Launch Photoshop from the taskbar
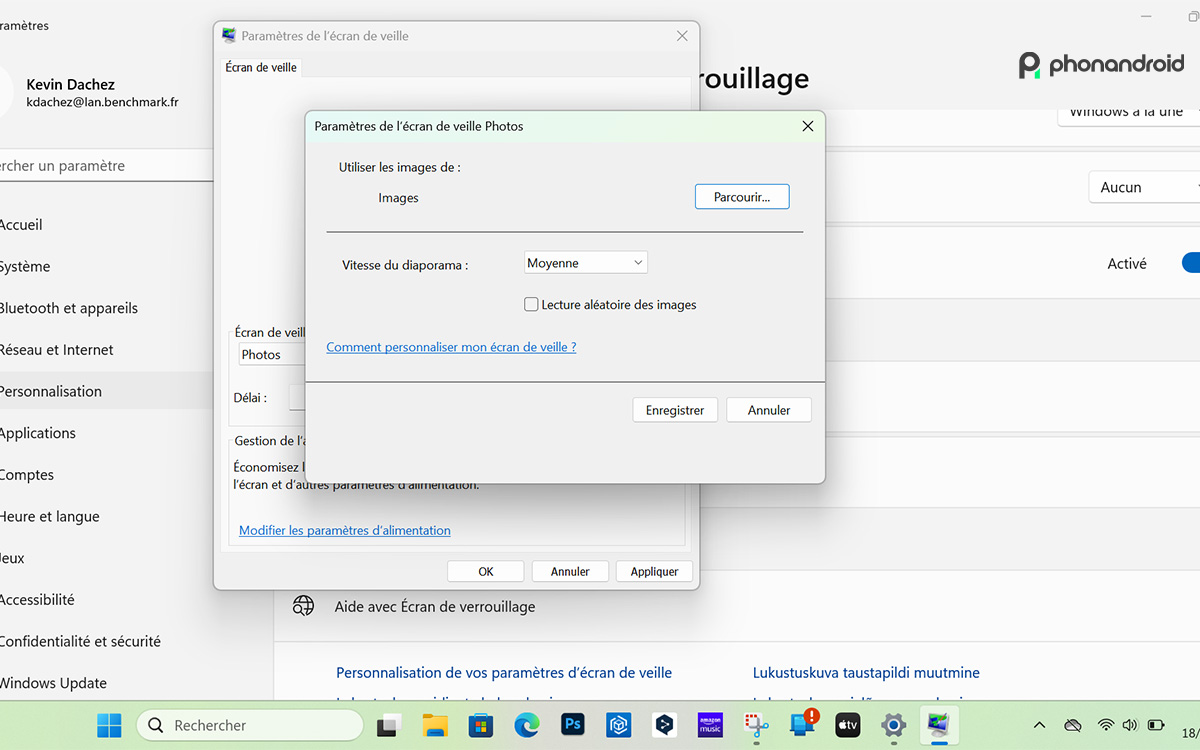 [572, 725]
